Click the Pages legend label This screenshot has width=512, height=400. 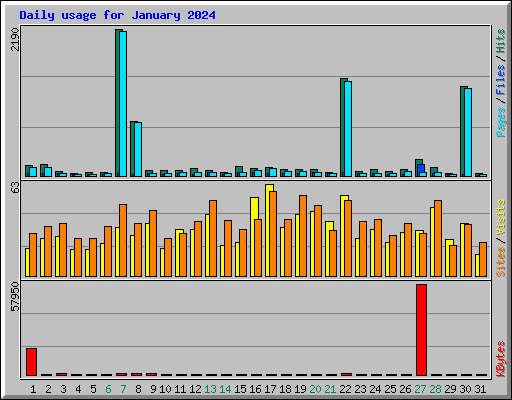[501, 122]
